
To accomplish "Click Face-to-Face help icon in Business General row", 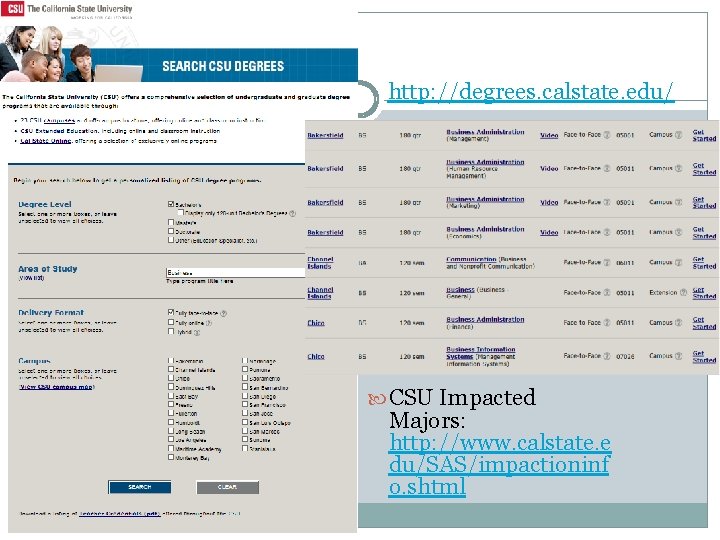I will point(607,292).
